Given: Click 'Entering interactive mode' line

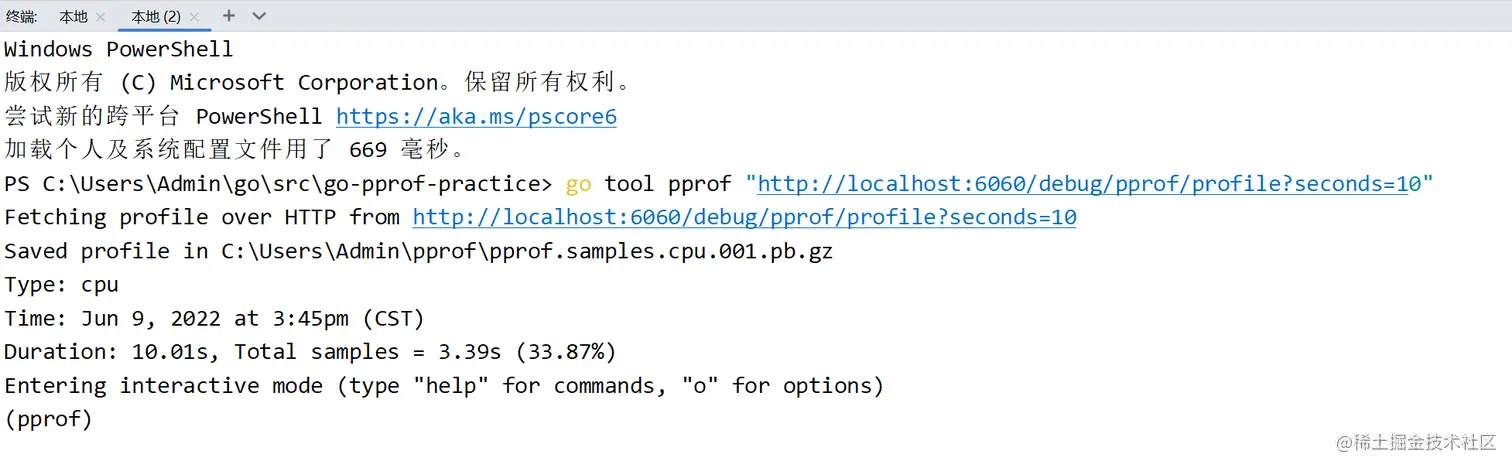Looking at the screenshot, I should click(444, 386).
